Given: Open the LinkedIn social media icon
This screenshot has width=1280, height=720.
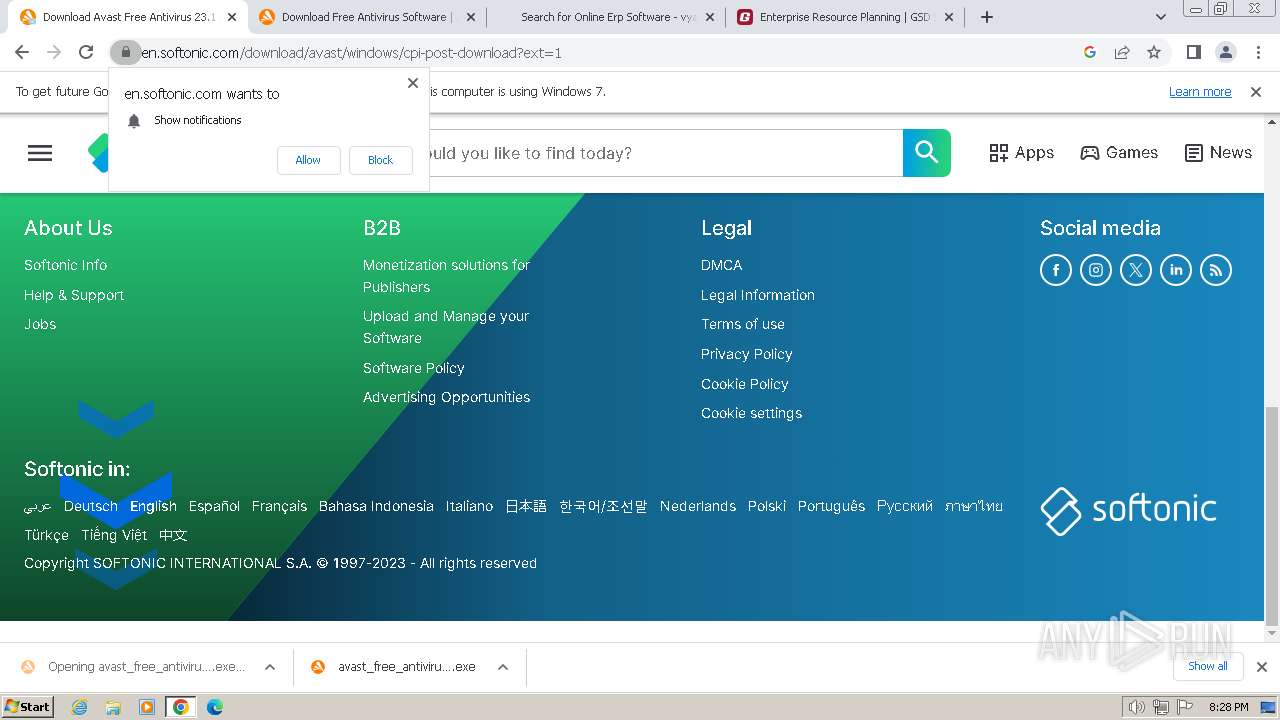Looking at the screenshot, I should 1176,270.
